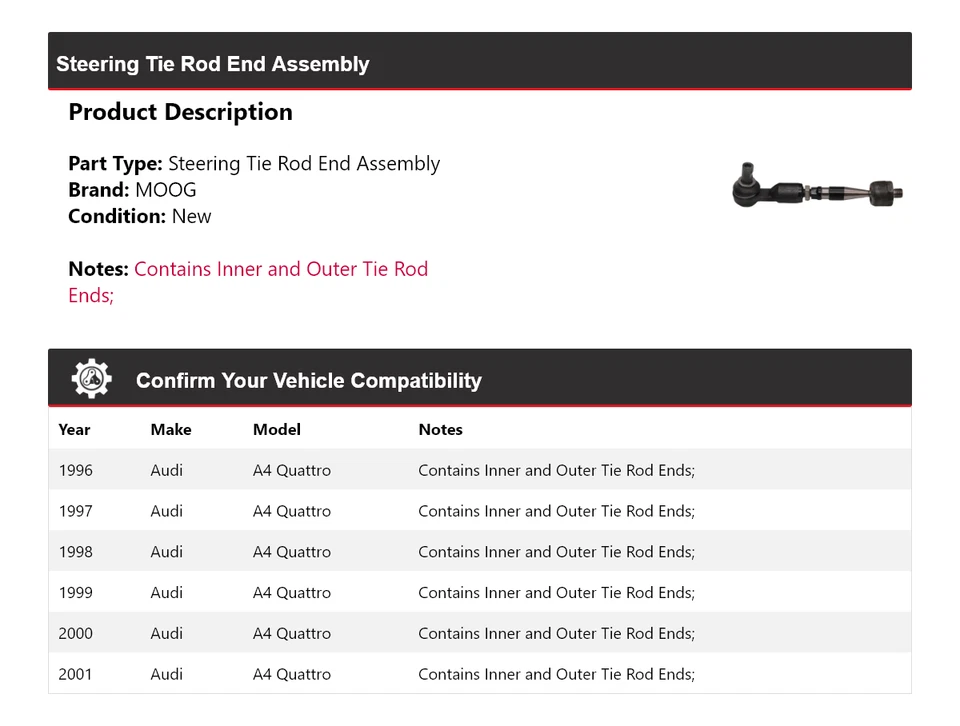Click the Condition: New text
Screen dimensions: 960x726
click(140, 216)
